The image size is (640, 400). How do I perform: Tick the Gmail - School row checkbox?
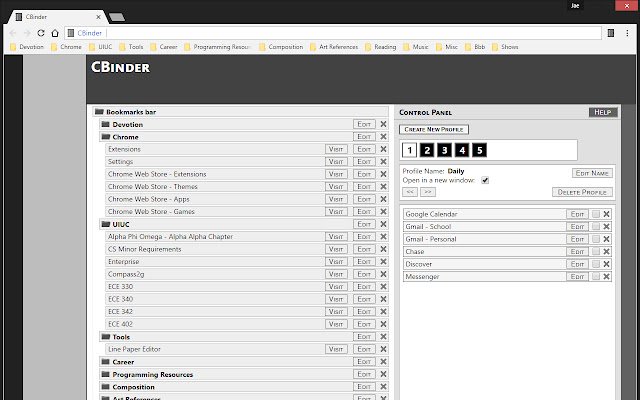[596, 227]
